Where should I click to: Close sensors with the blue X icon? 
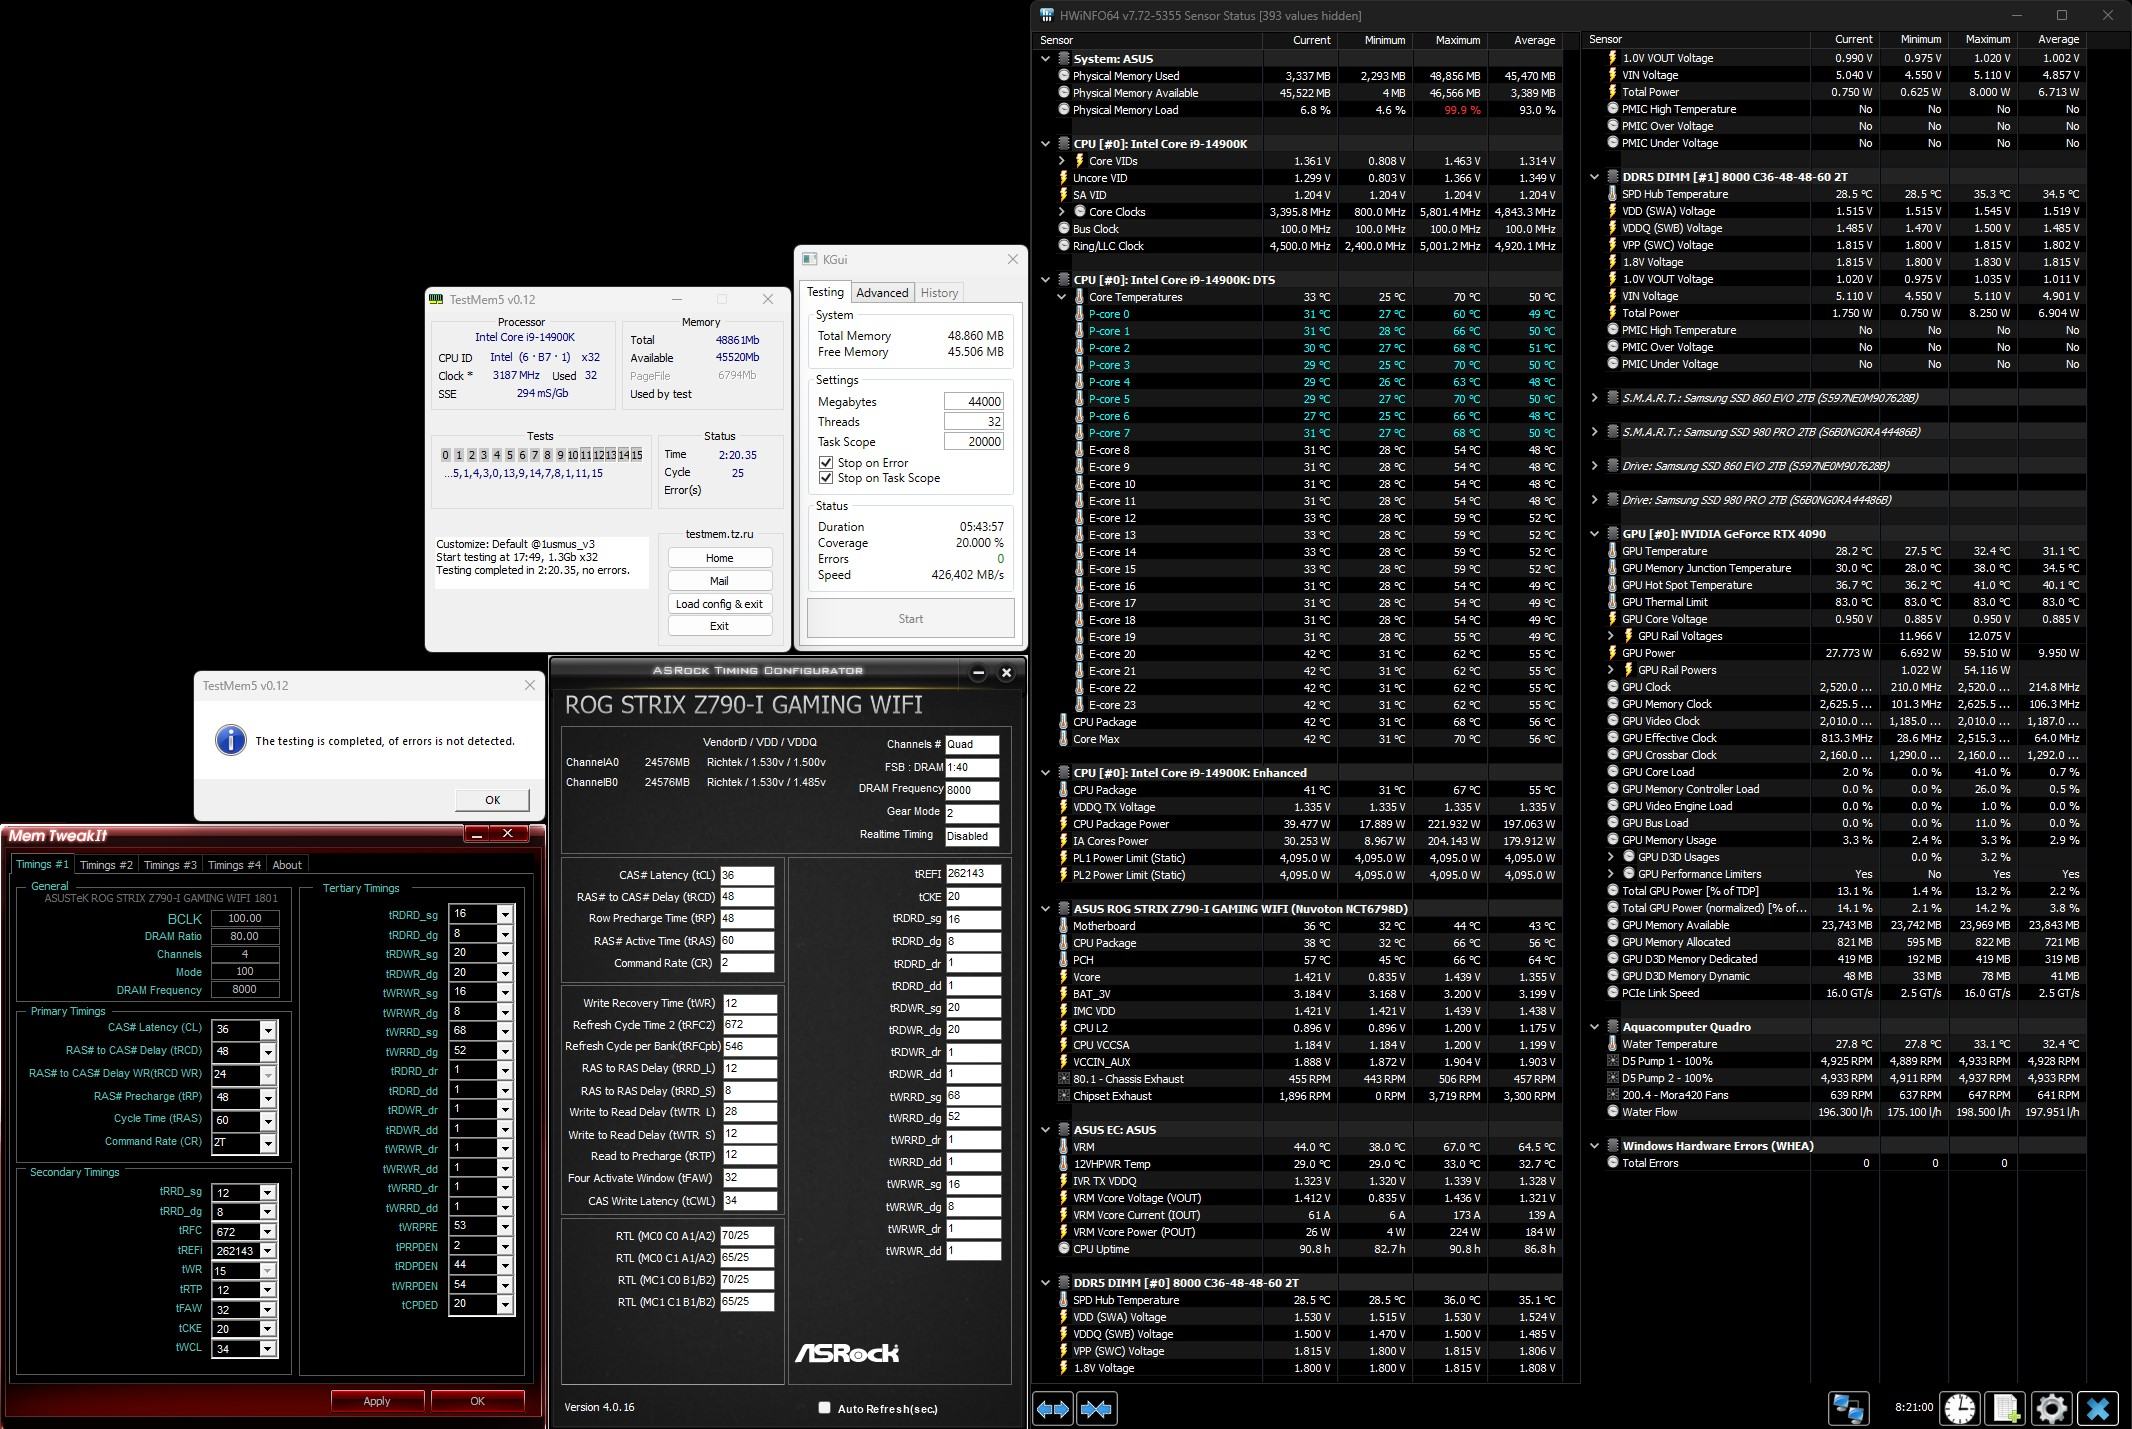click(2098, 1408)
